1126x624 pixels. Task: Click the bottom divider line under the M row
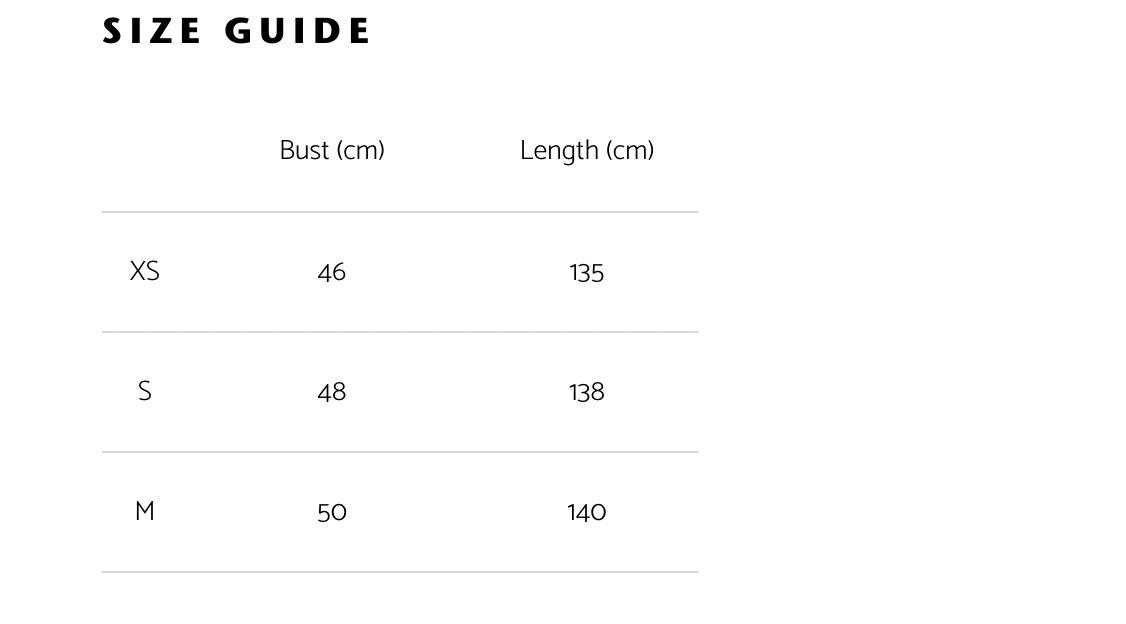pyautogui.click(x=400, y=572)
